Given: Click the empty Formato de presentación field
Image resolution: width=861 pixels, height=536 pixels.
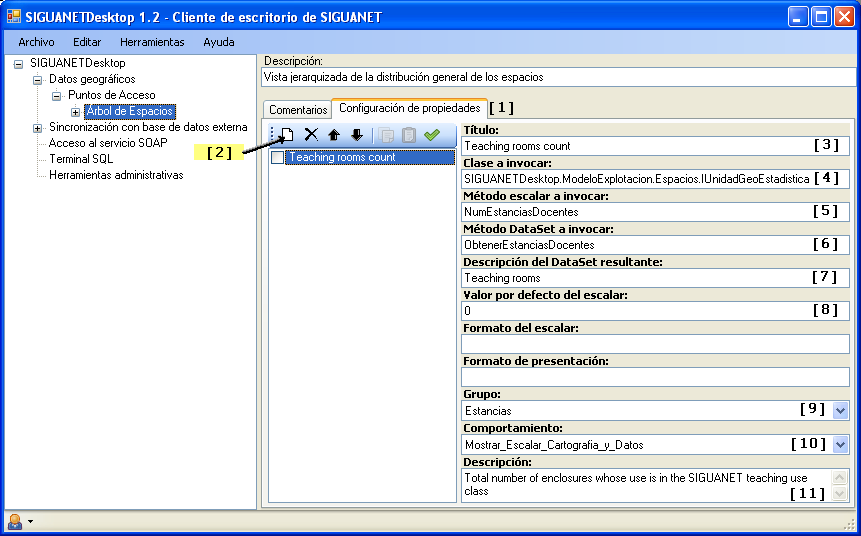Looking at the screenshot, I should 656,377.
